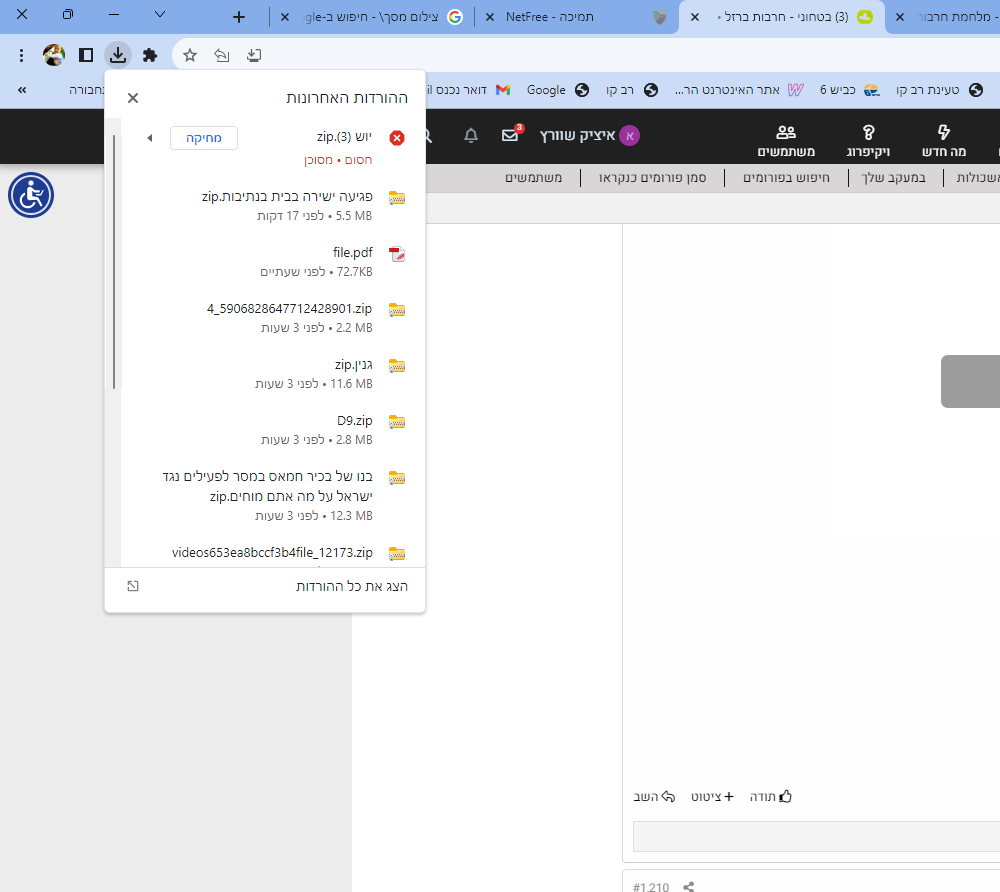1000x892 pixels.
Task: Click open-in-new-tab icon in downloads footer
Action: click(133, 586)
